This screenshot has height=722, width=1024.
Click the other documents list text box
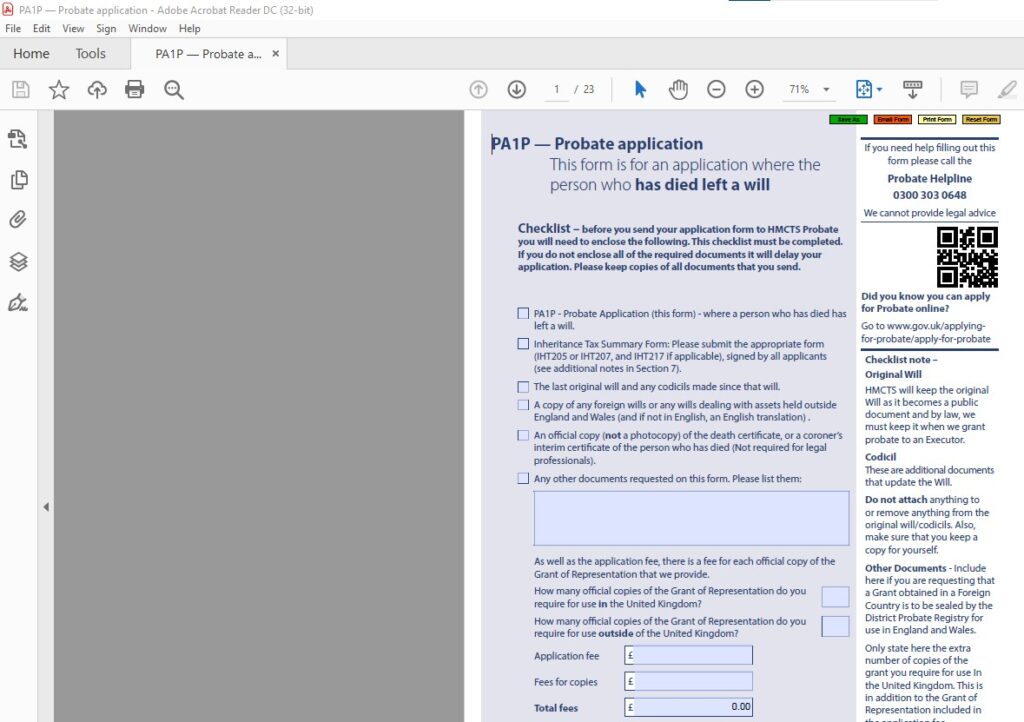(692, 518)
